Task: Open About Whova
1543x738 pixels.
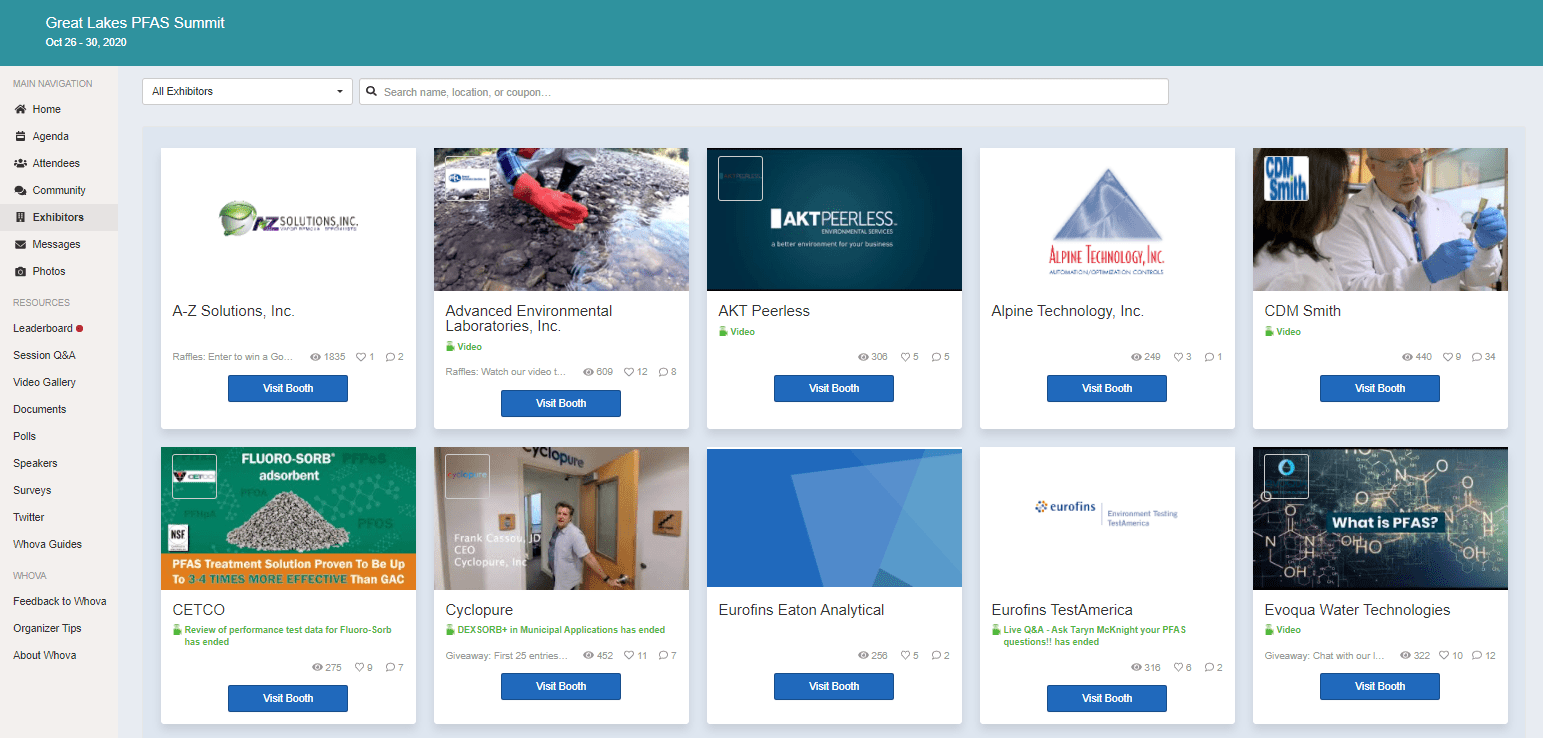Action: (45, 655)
